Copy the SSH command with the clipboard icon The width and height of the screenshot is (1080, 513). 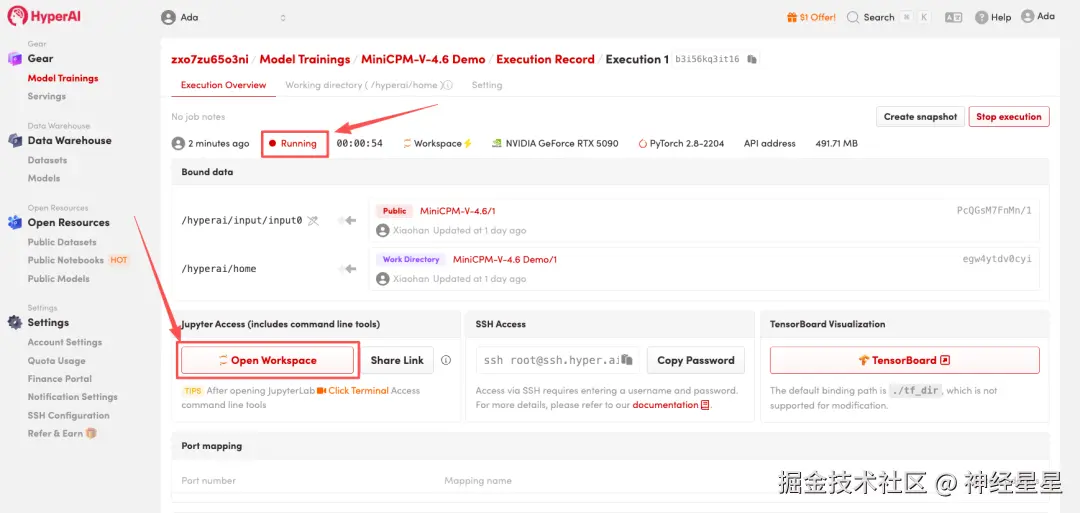[627, 359]
